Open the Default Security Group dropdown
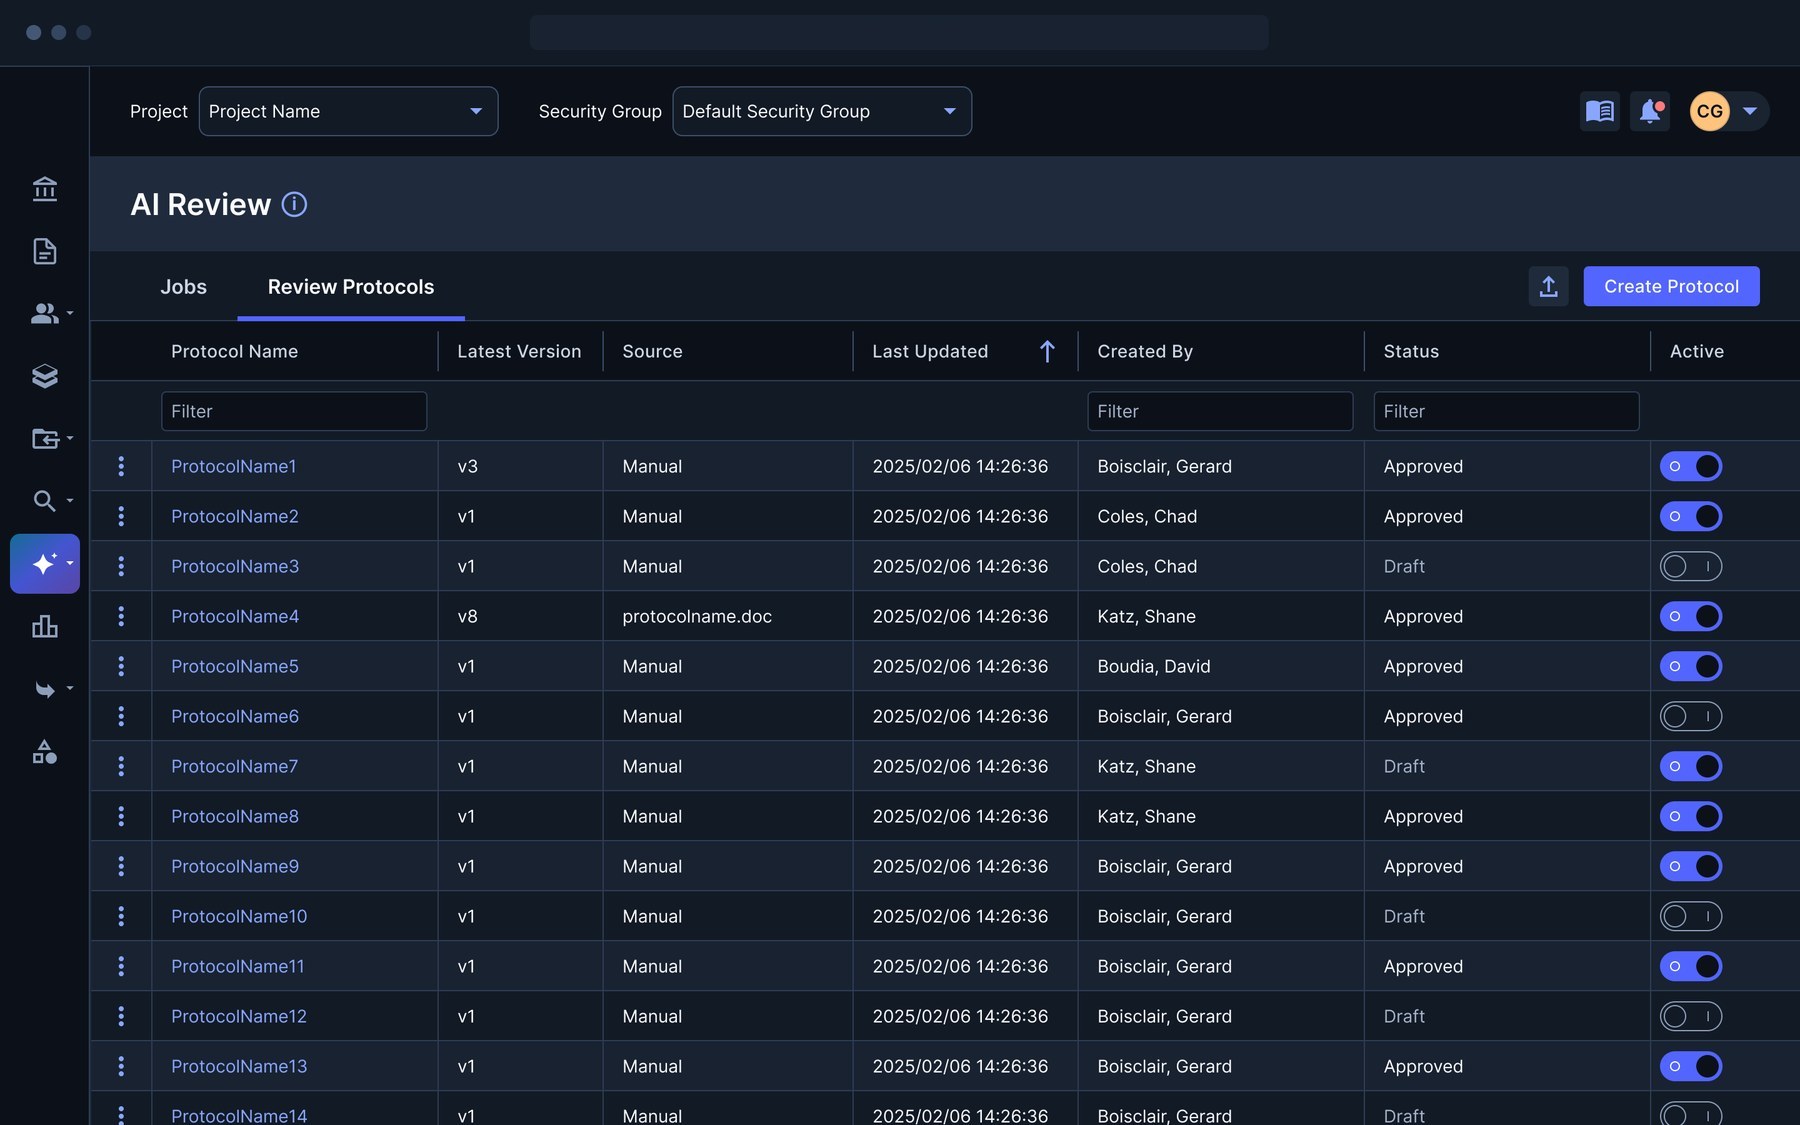This screenshot has width=1800, height=1125. coord(822,111)
